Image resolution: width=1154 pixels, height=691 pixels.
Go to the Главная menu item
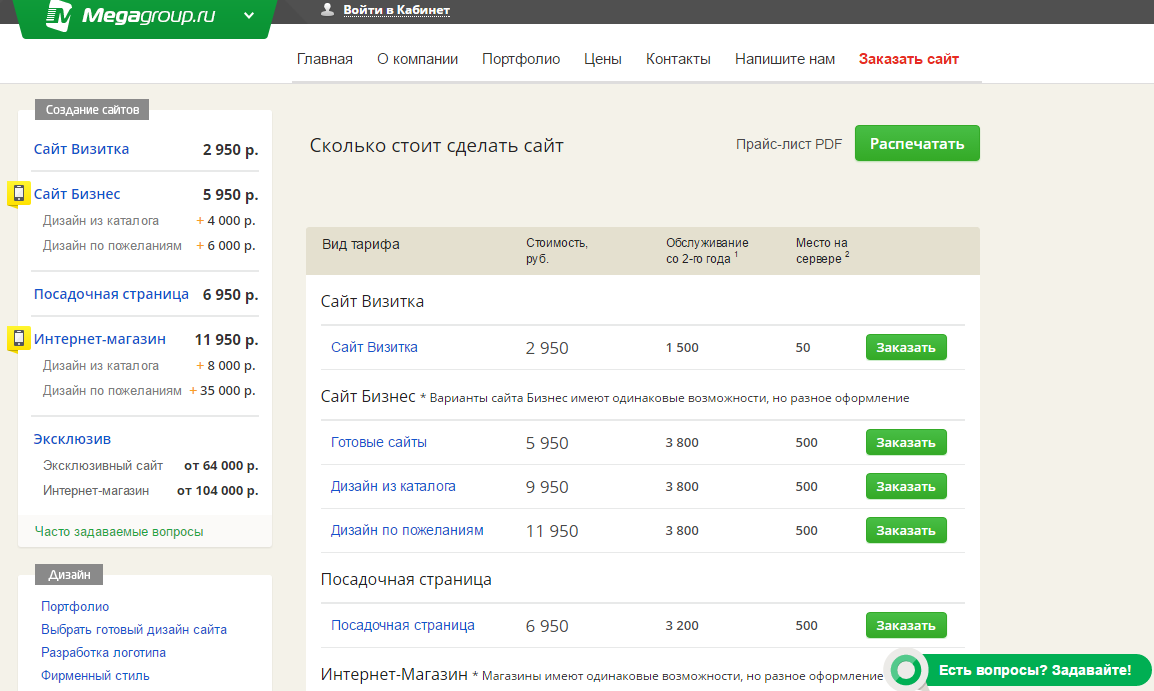325,59
